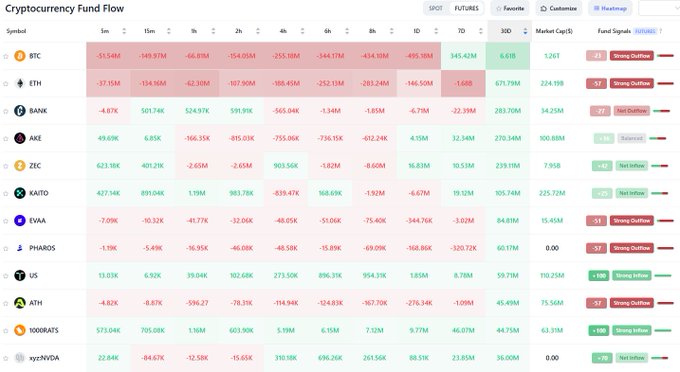Click the ETH 7D heatmap cell -1.68B

pos(463,83)
